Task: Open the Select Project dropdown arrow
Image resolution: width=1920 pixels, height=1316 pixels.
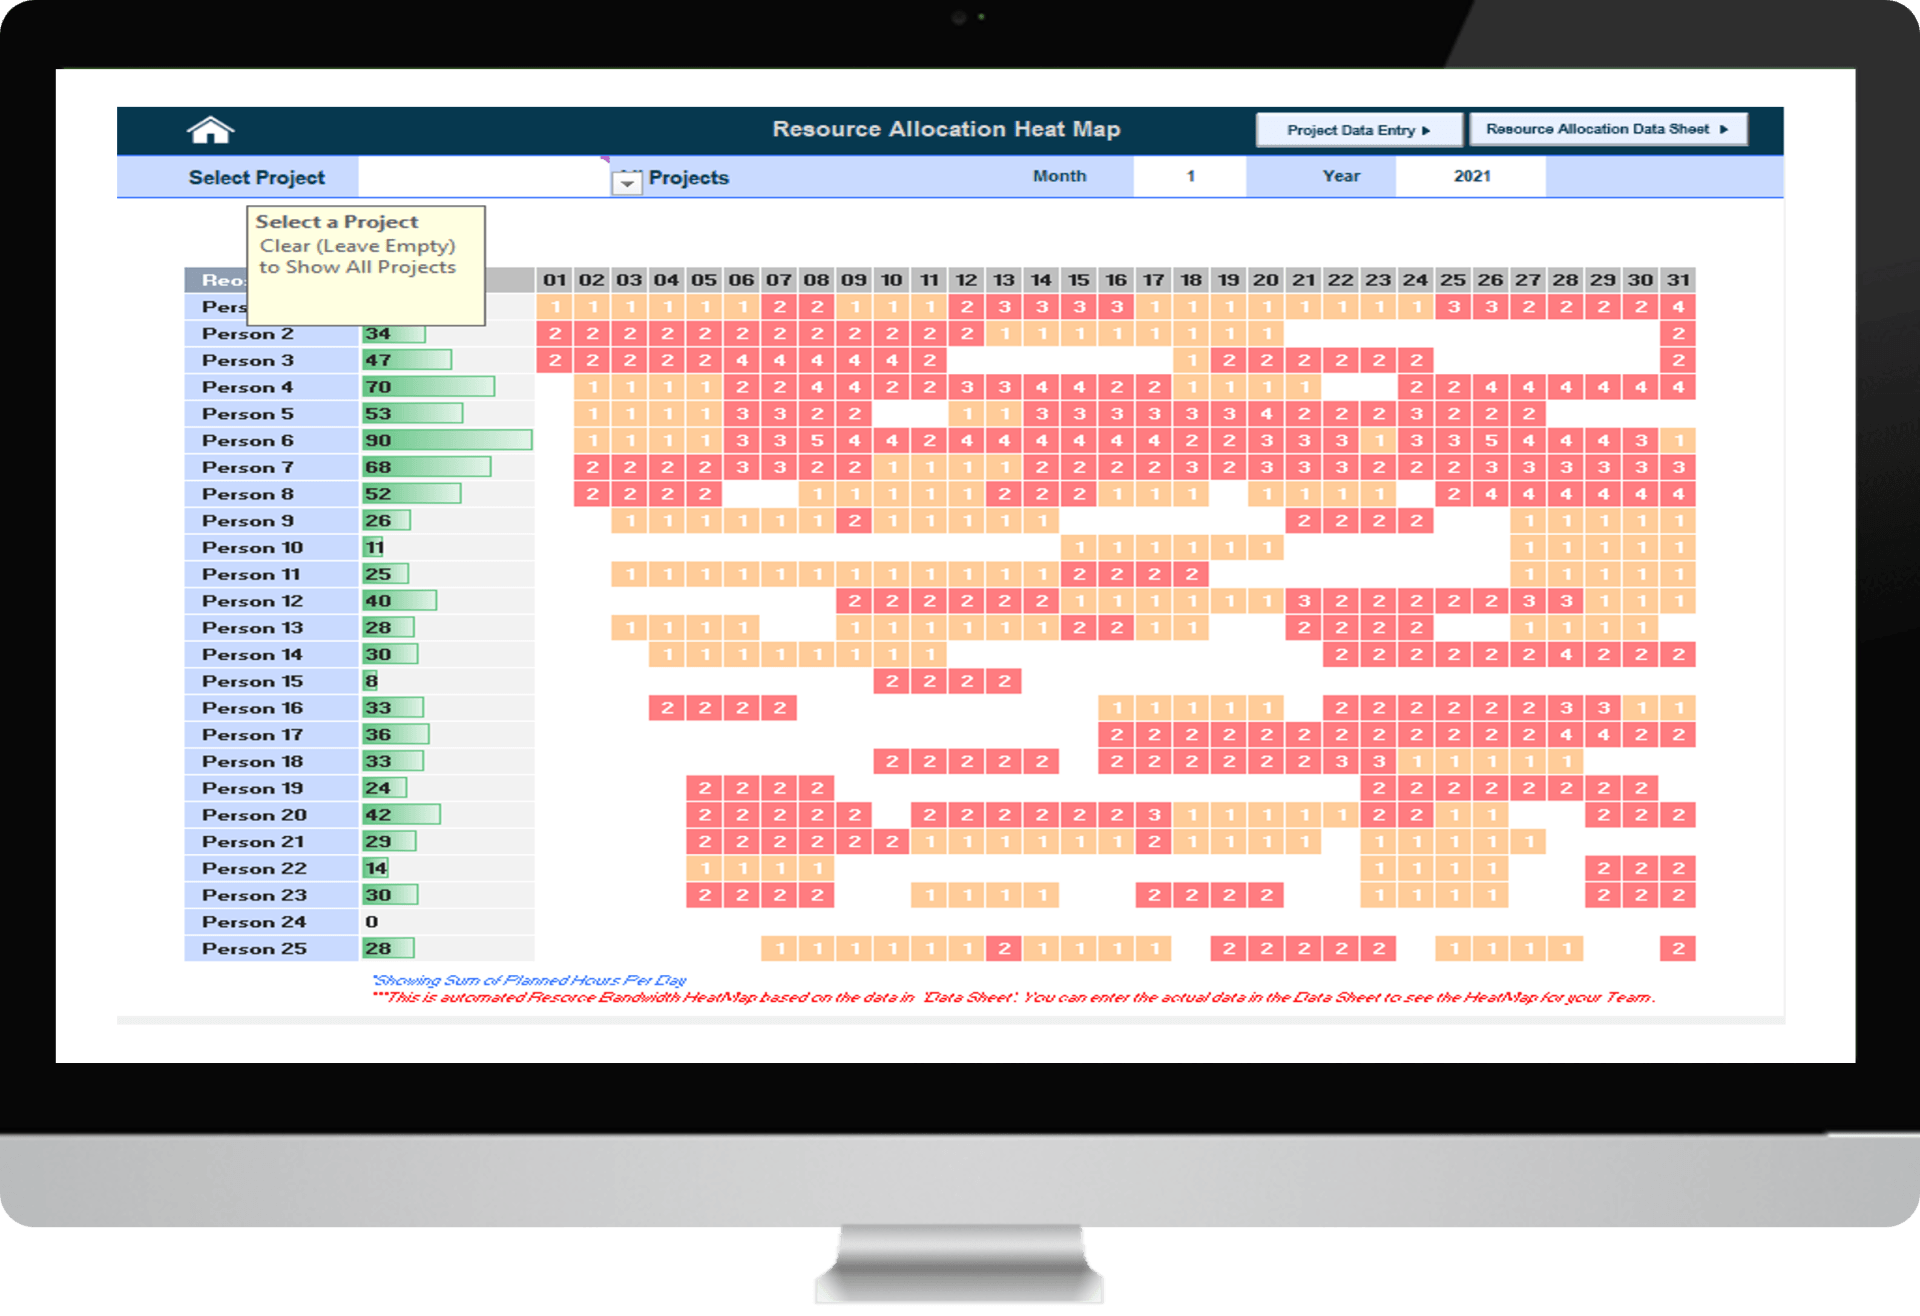Action: pyautogui.click(x=627, y=182)
